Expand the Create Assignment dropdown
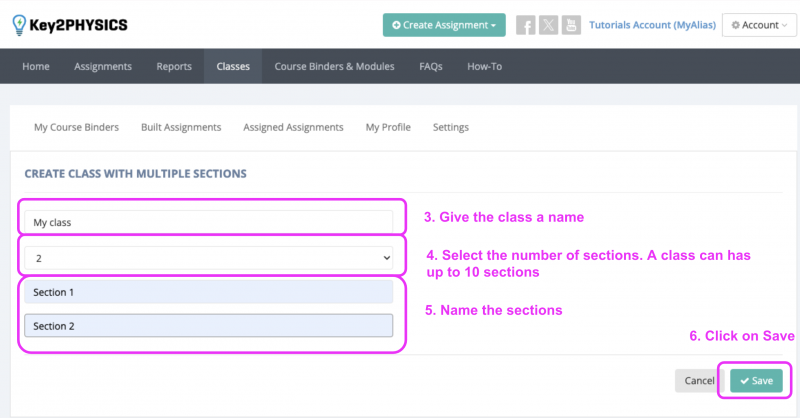This screenshot has height=418, width=800. coord(444,25)
